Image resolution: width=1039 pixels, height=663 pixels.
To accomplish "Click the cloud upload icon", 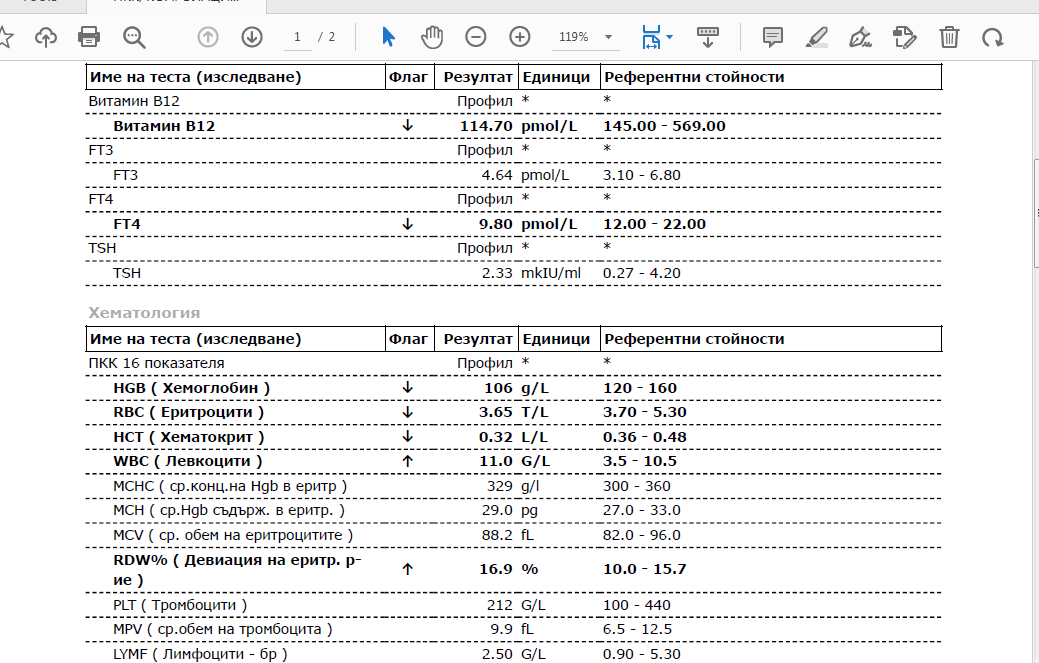I will pos(46,37).
